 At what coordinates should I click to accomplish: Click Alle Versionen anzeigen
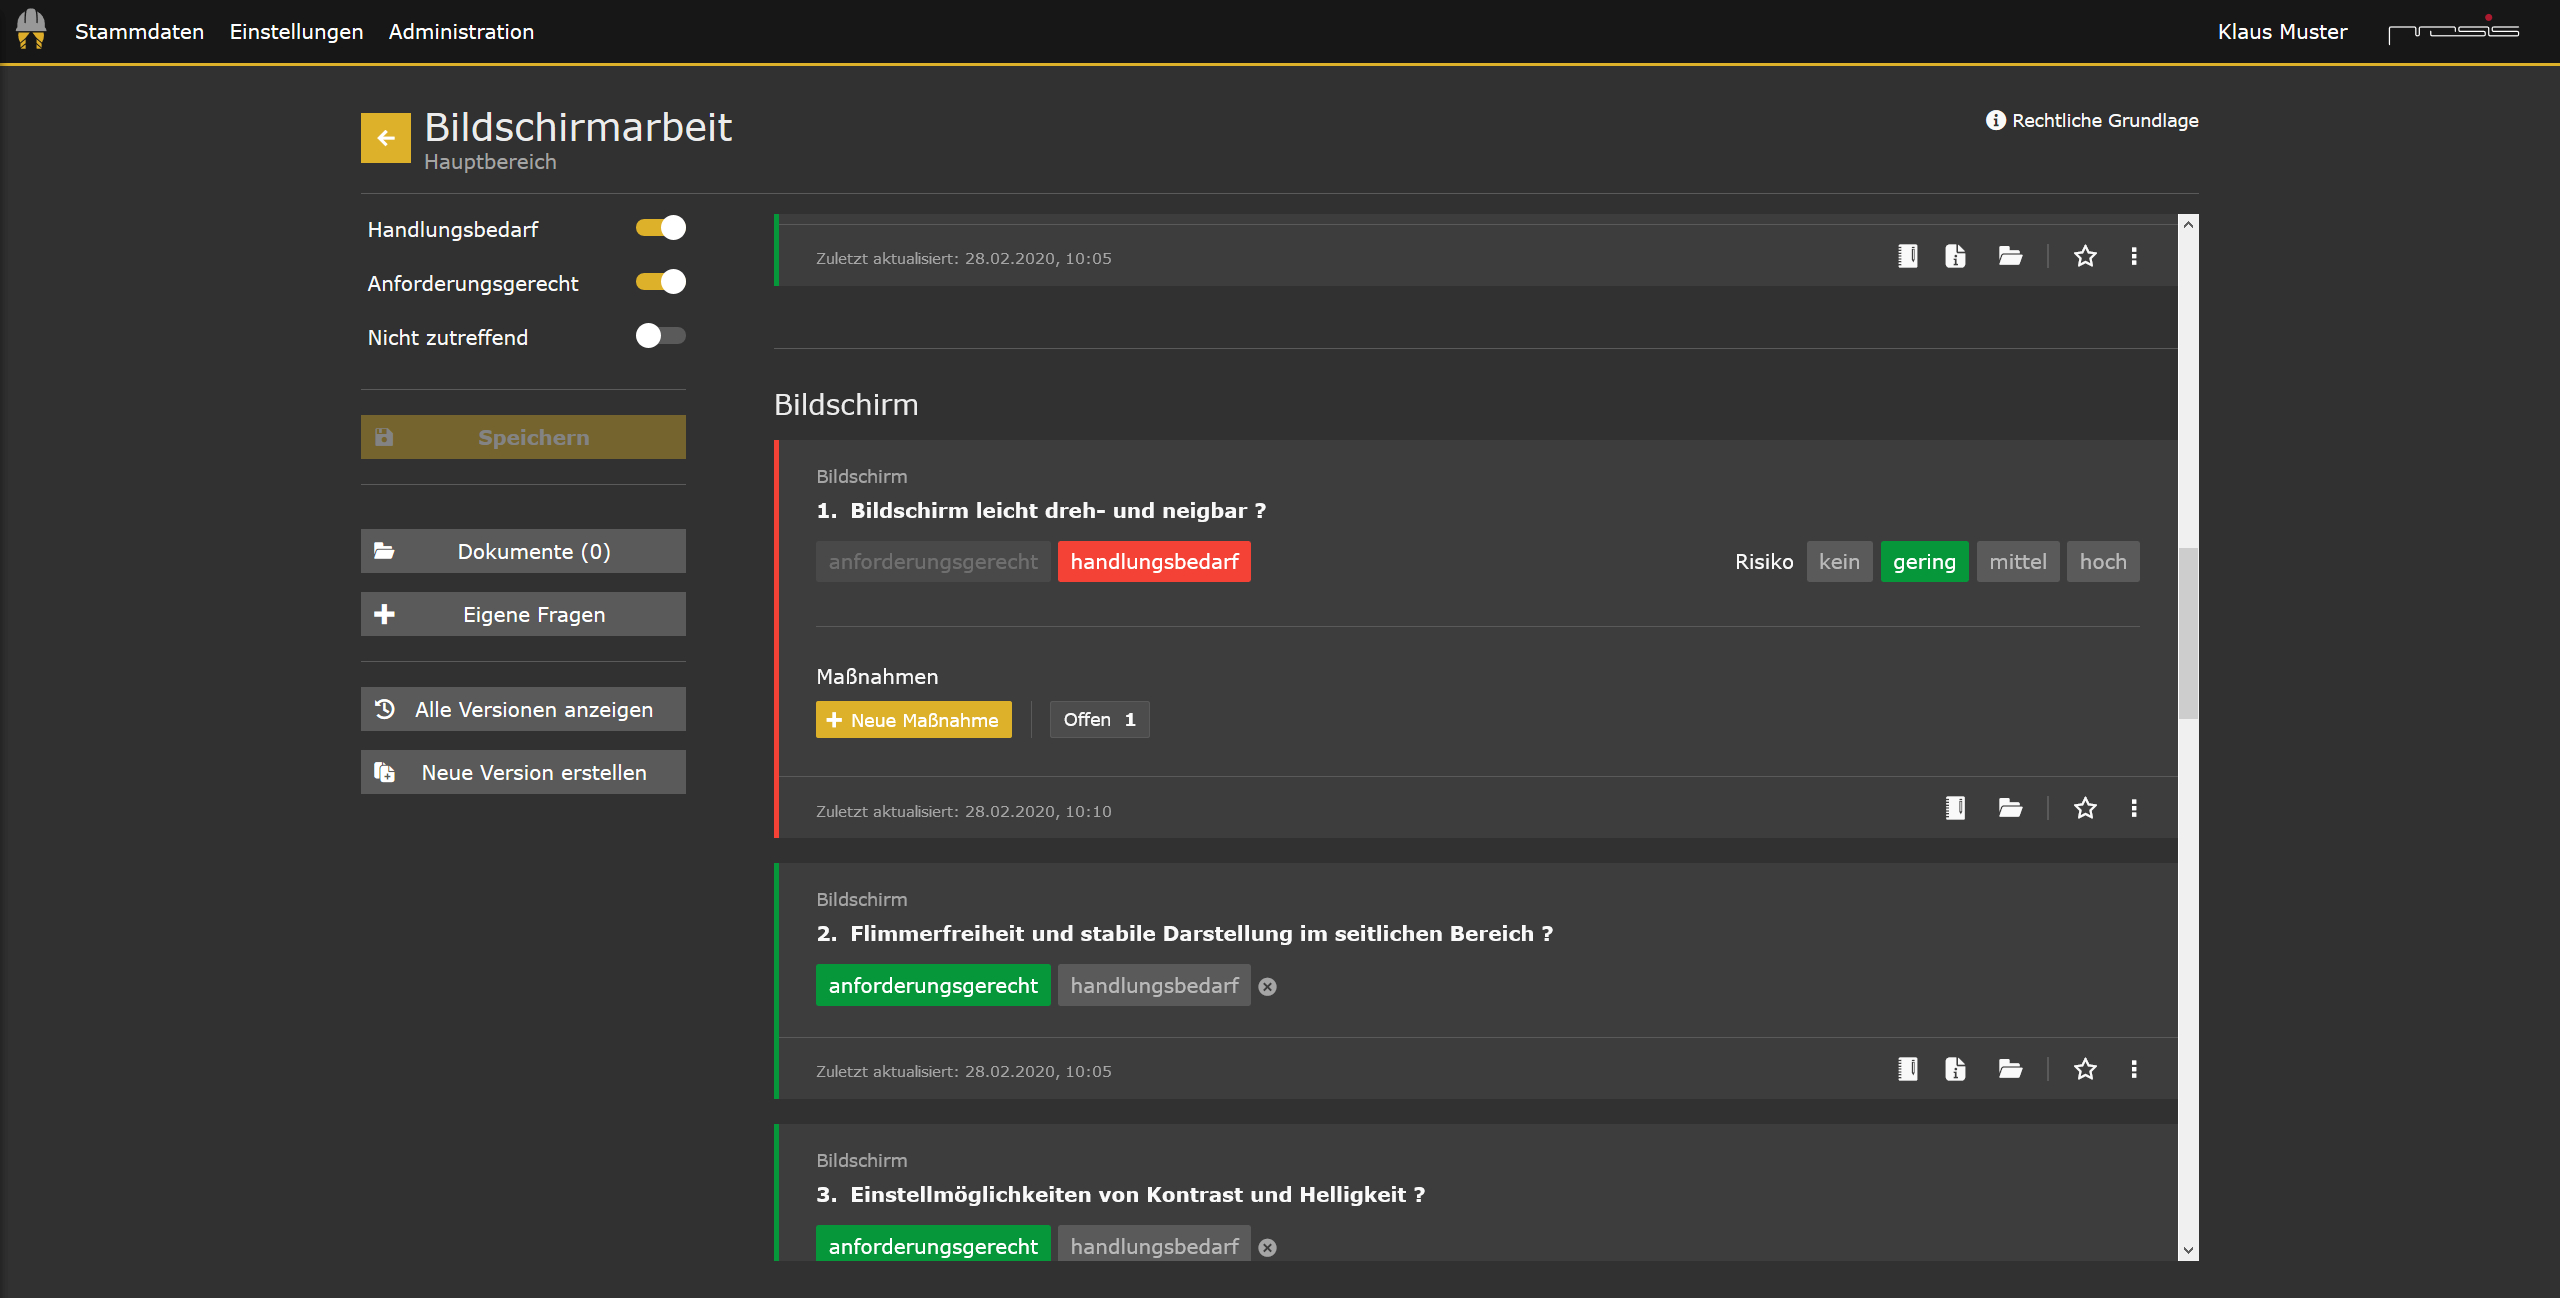click(x=522, y=709)
